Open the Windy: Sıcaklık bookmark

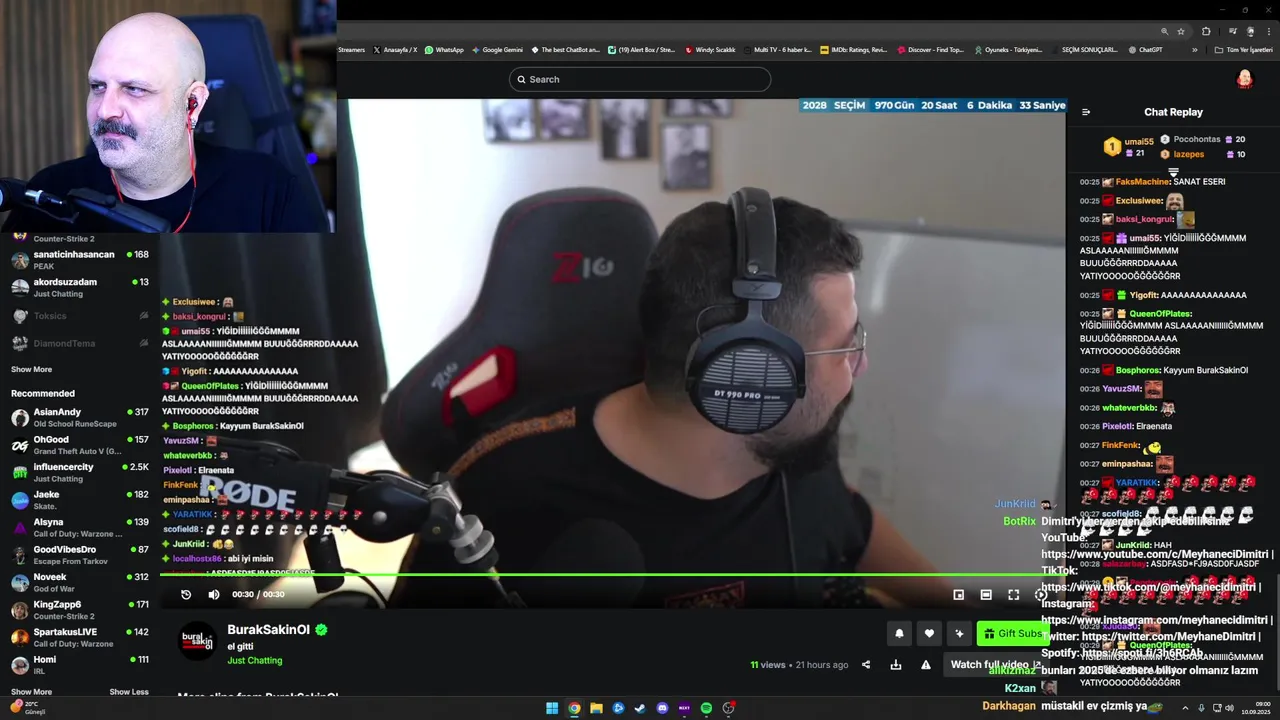click(710, 49)
